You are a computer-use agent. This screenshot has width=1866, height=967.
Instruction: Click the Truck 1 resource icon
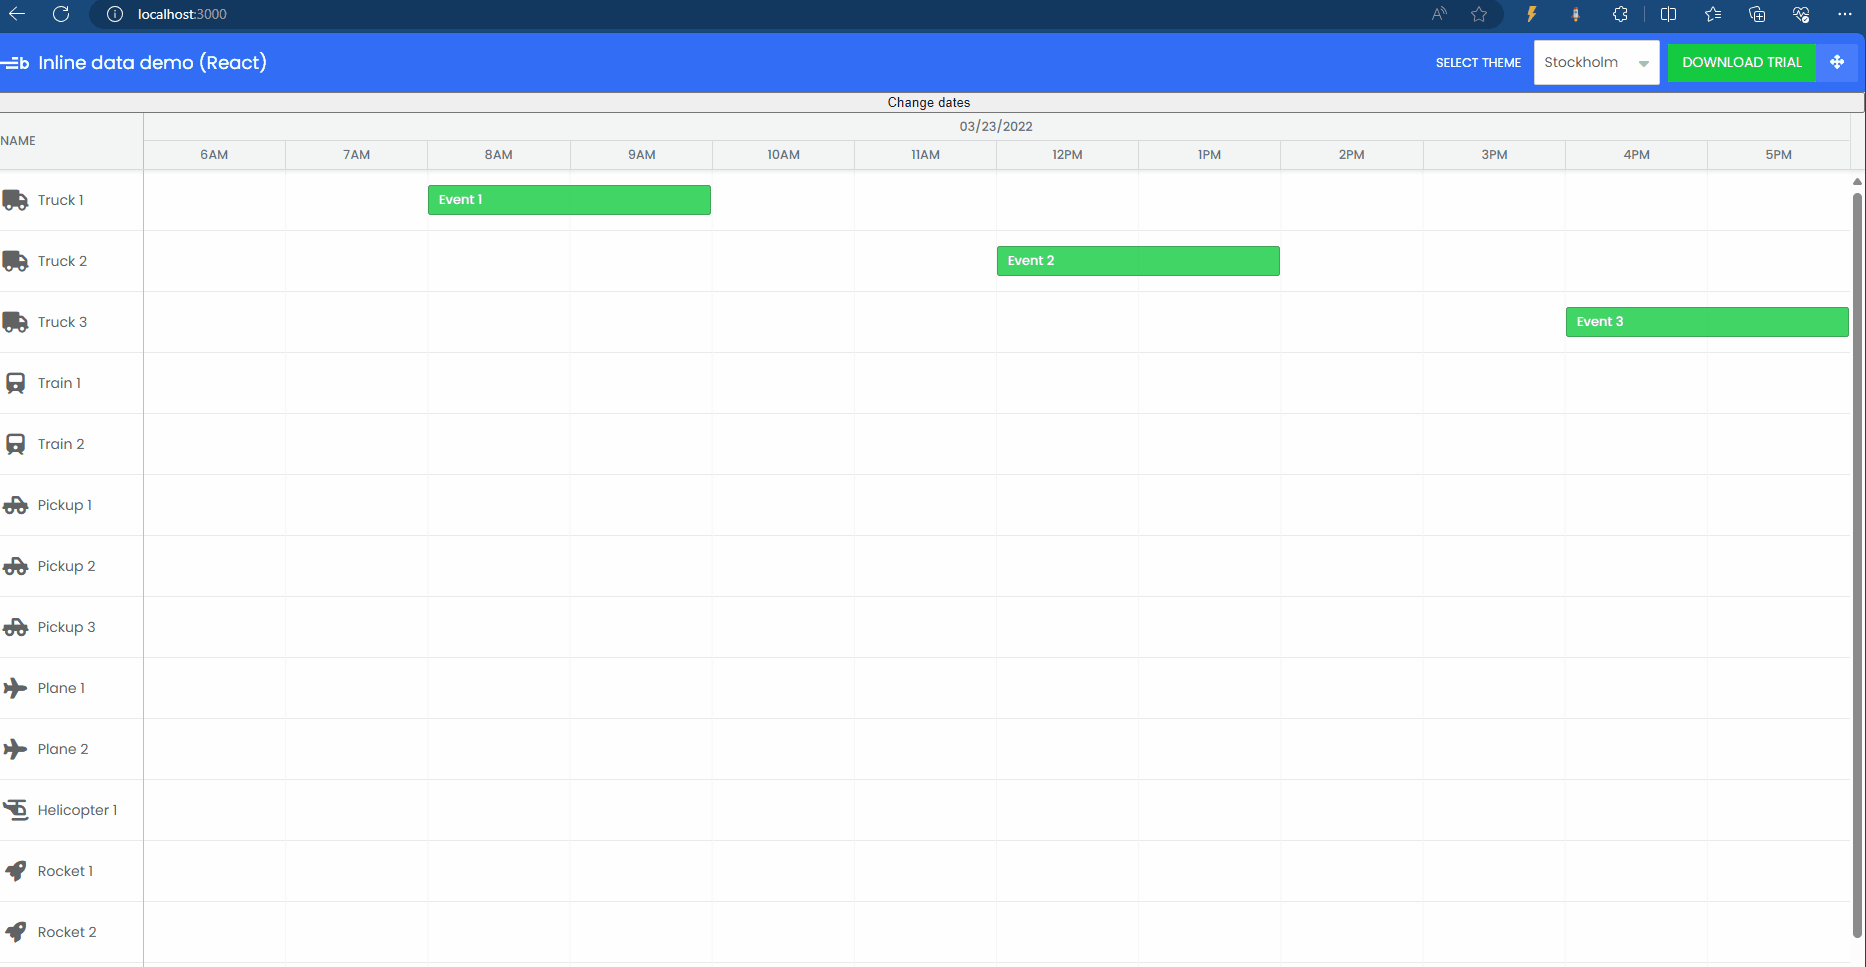click(14, 200)
